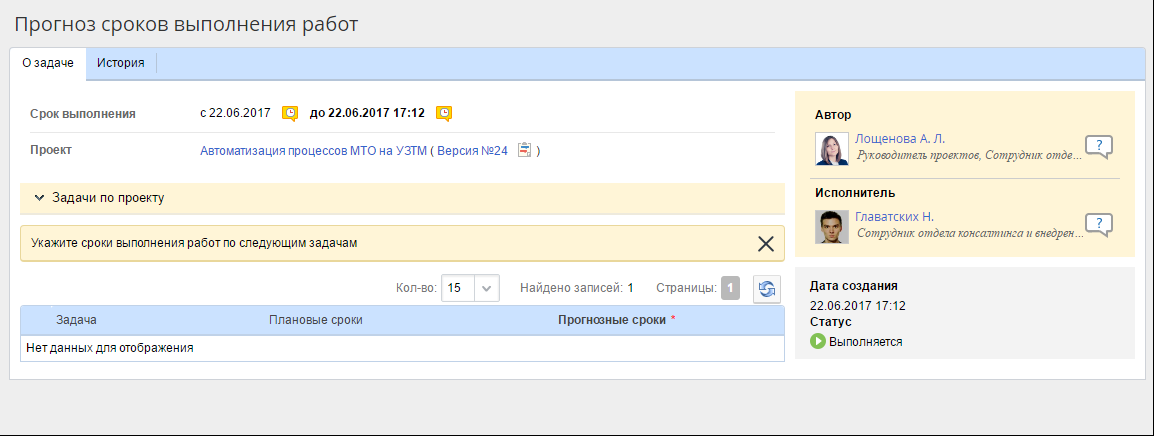Open project link Автоматизация процессов МТО на УЗТМ
Image resolution: width=1154 pixels, height=436 pixels.
pyautogui.click(x=313, y=151)
